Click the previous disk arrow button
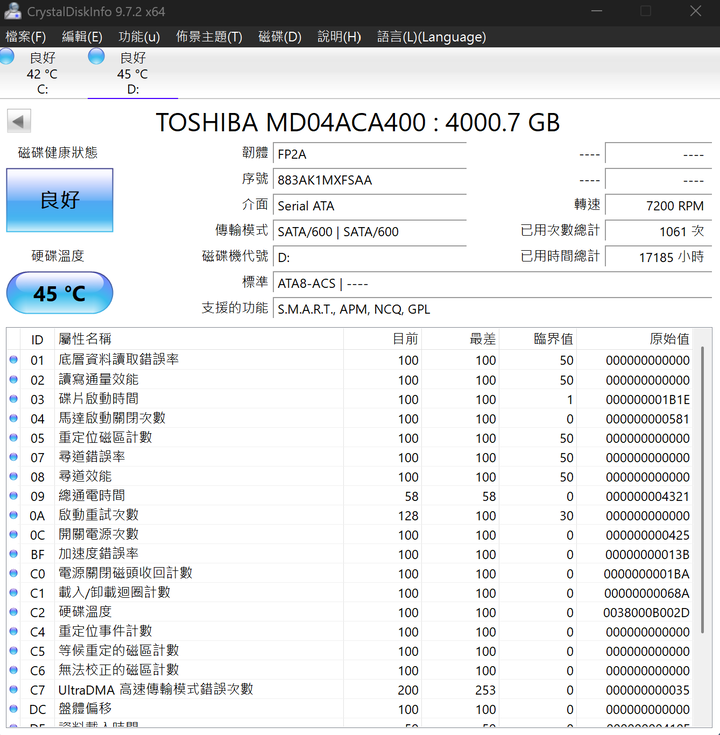720x735 pixels. [19, 121]
